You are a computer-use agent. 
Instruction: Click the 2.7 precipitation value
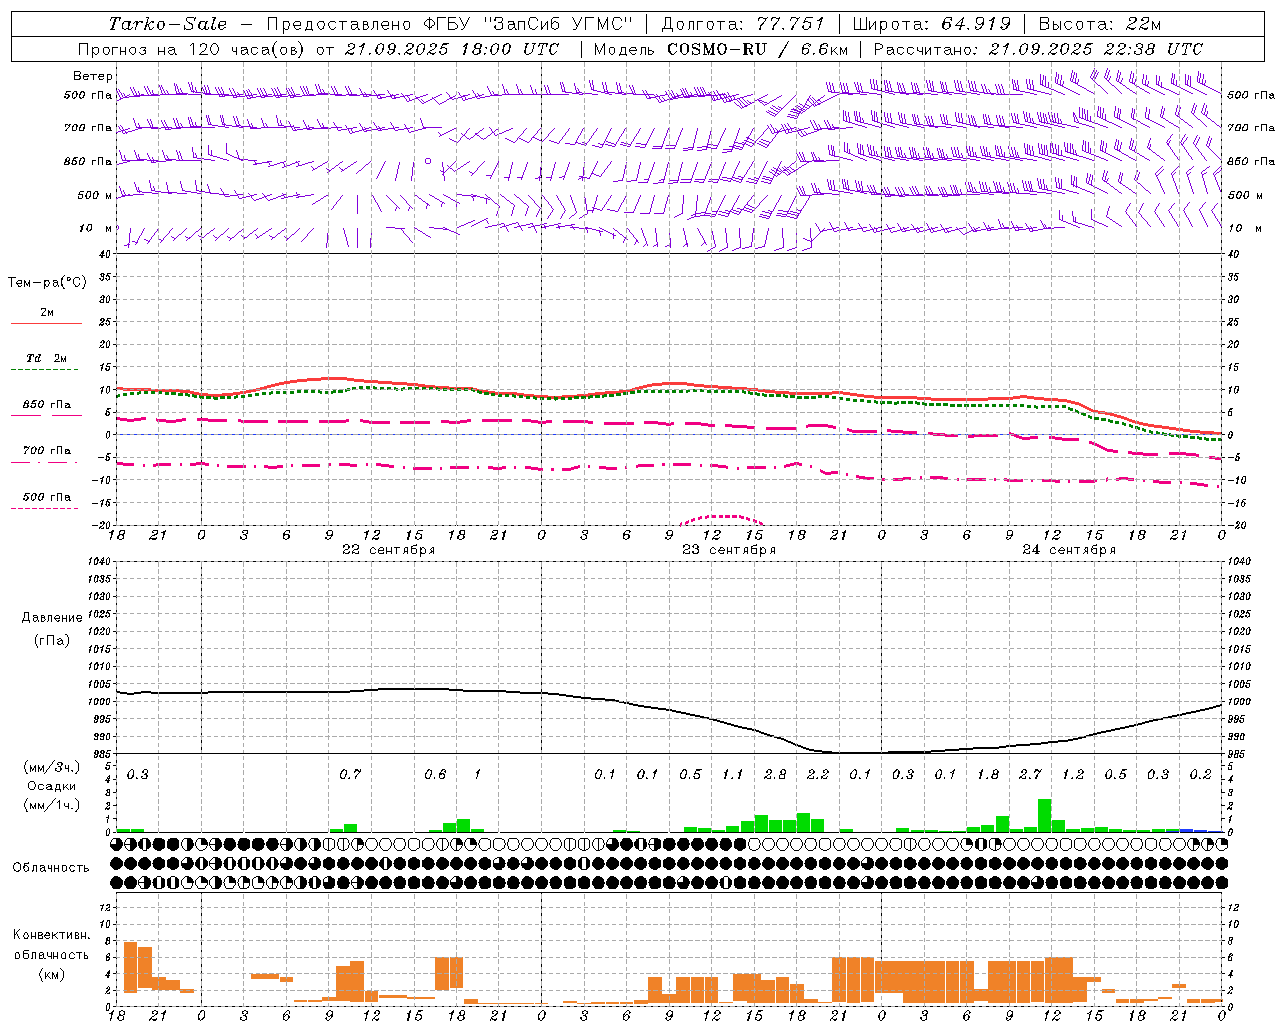pyautogui.click(x=1030, y=775)
